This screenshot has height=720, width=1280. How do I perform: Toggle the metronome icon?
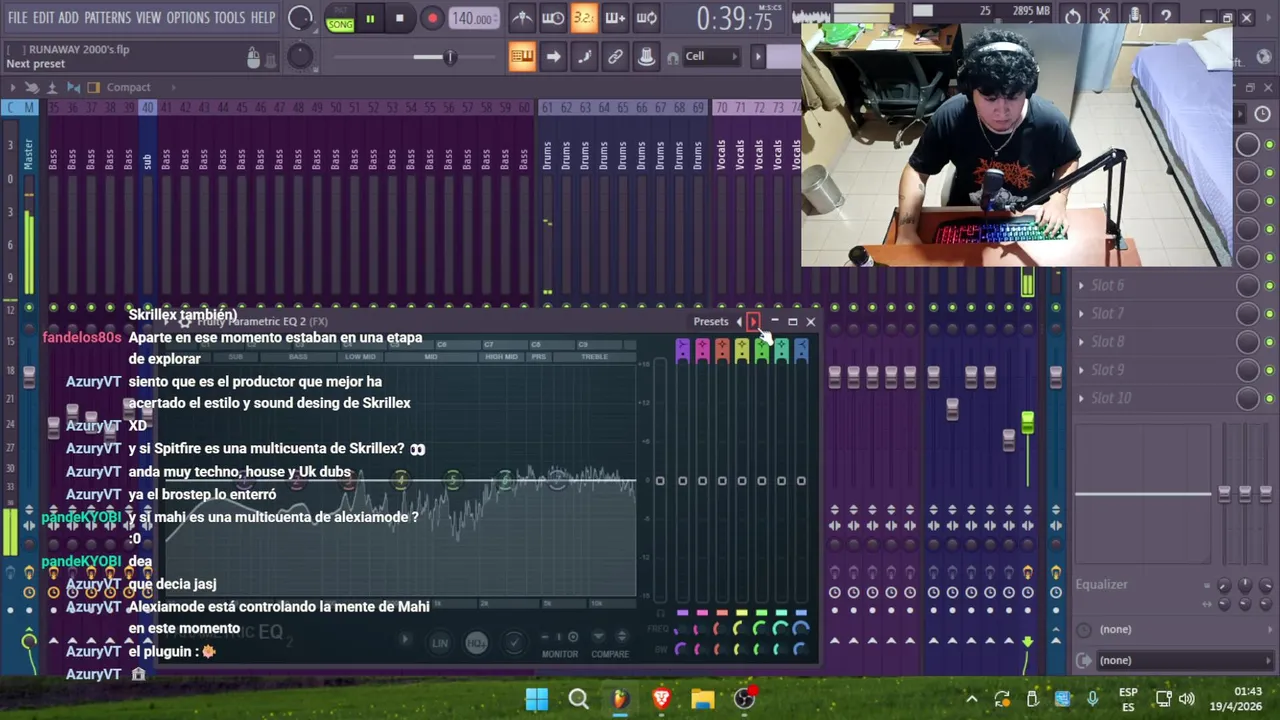(x=521, y=18)
